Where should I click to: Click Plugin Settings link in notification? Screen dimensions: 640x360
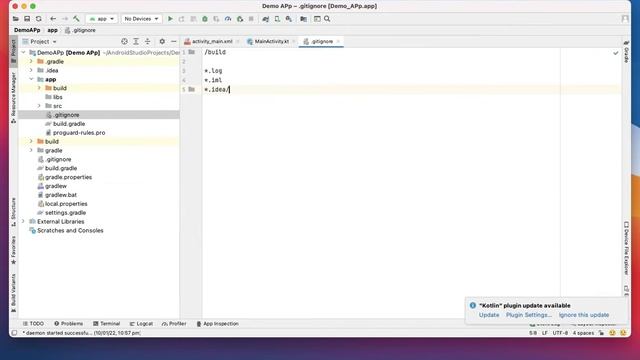(x=529, y=315)
